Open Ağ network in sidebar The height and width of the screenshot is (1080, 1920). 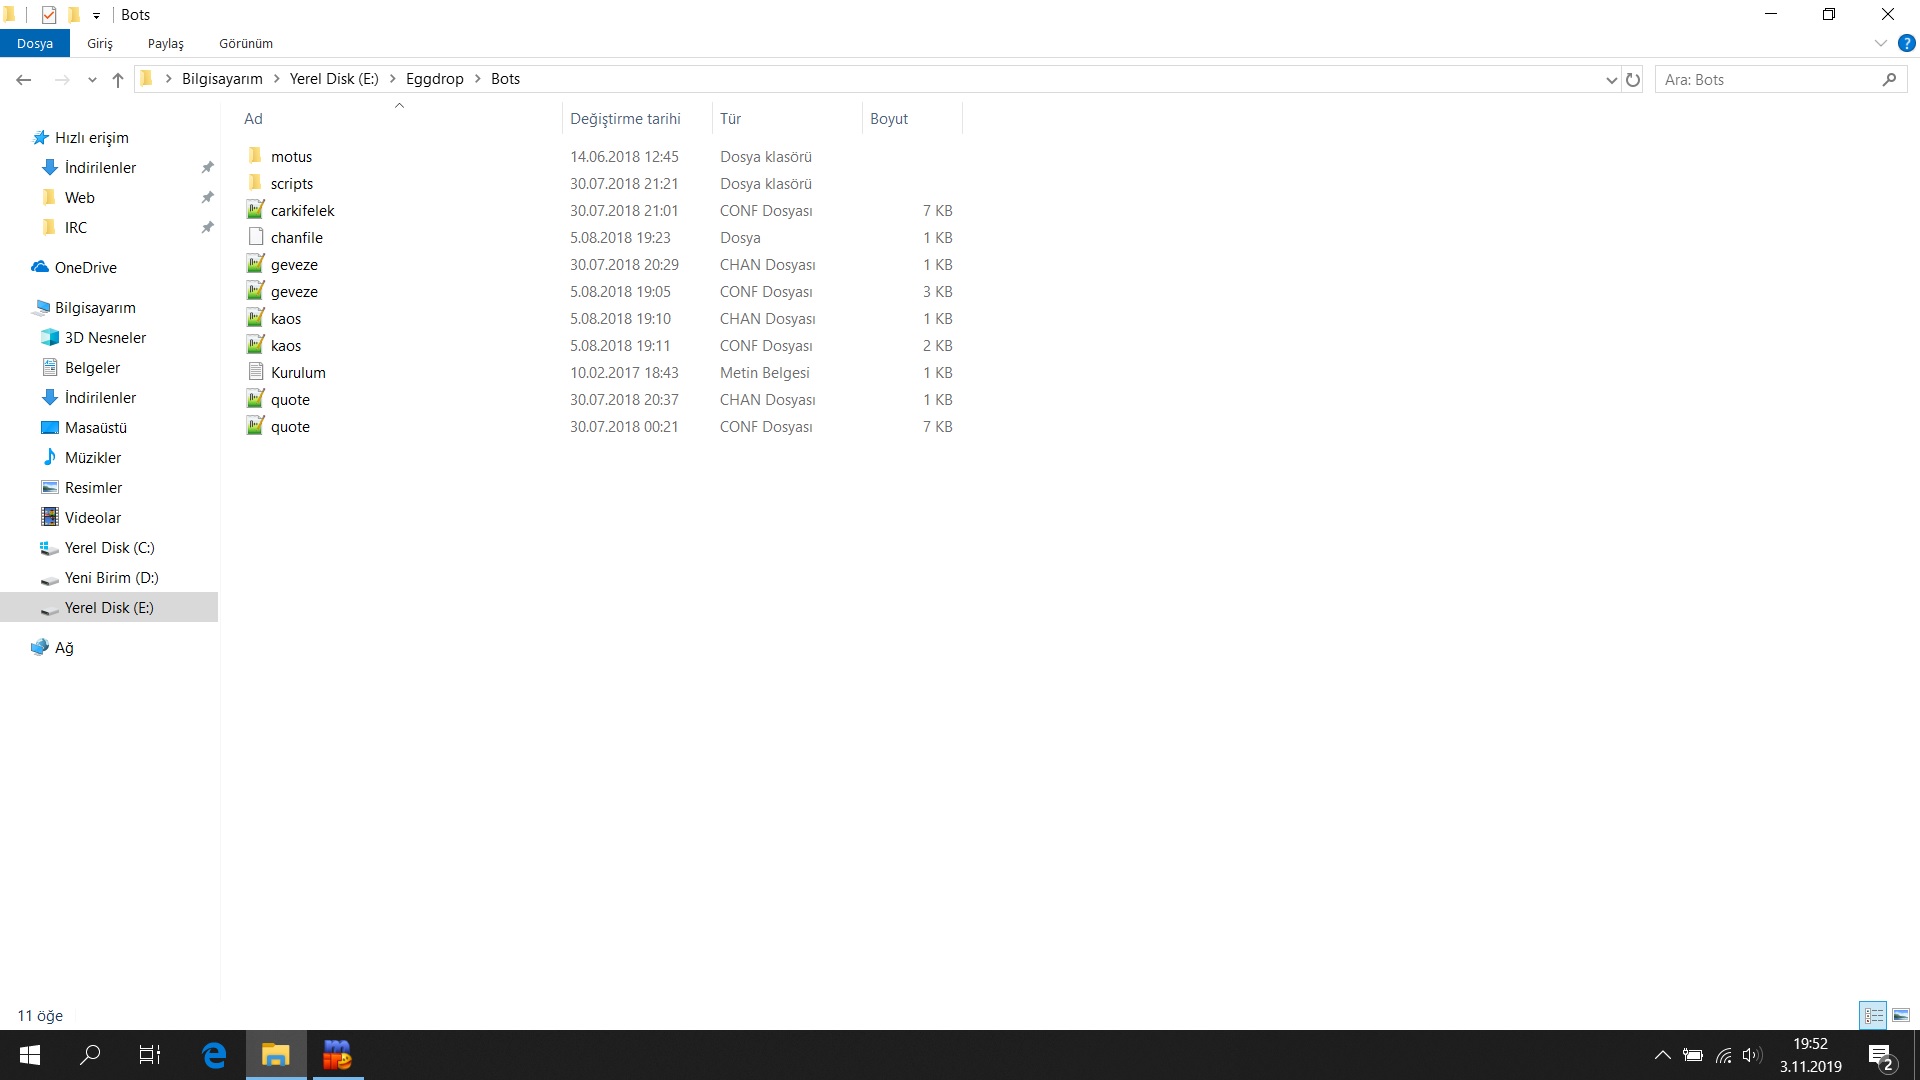(x=63, y=648)
